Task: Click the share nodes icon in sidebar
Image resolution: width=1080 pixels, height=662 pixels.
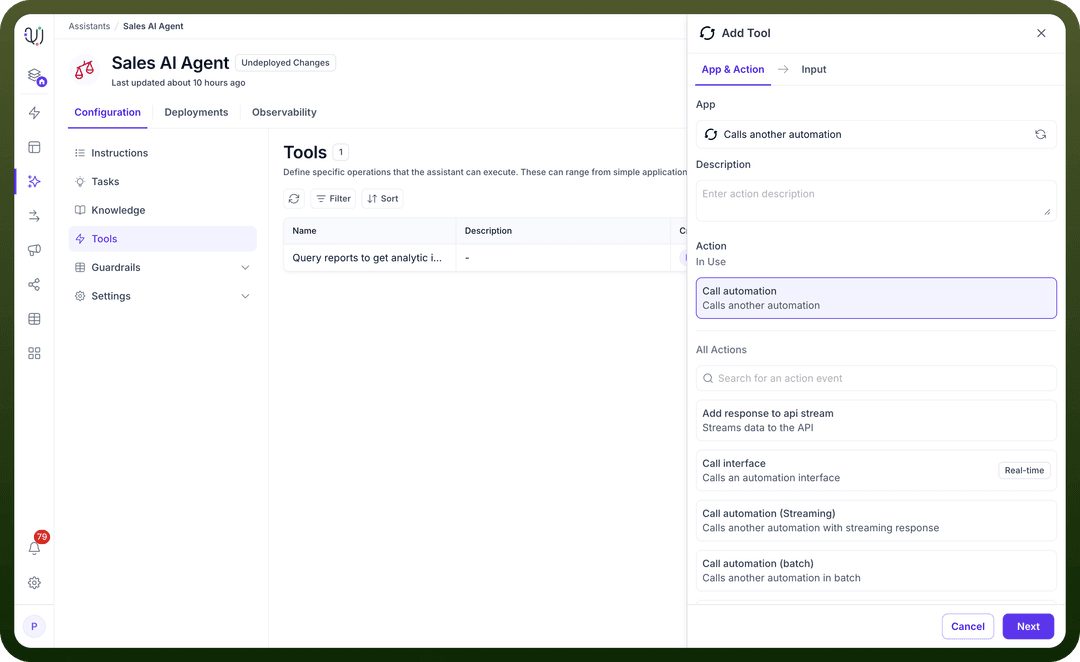Action: (34, 285)
